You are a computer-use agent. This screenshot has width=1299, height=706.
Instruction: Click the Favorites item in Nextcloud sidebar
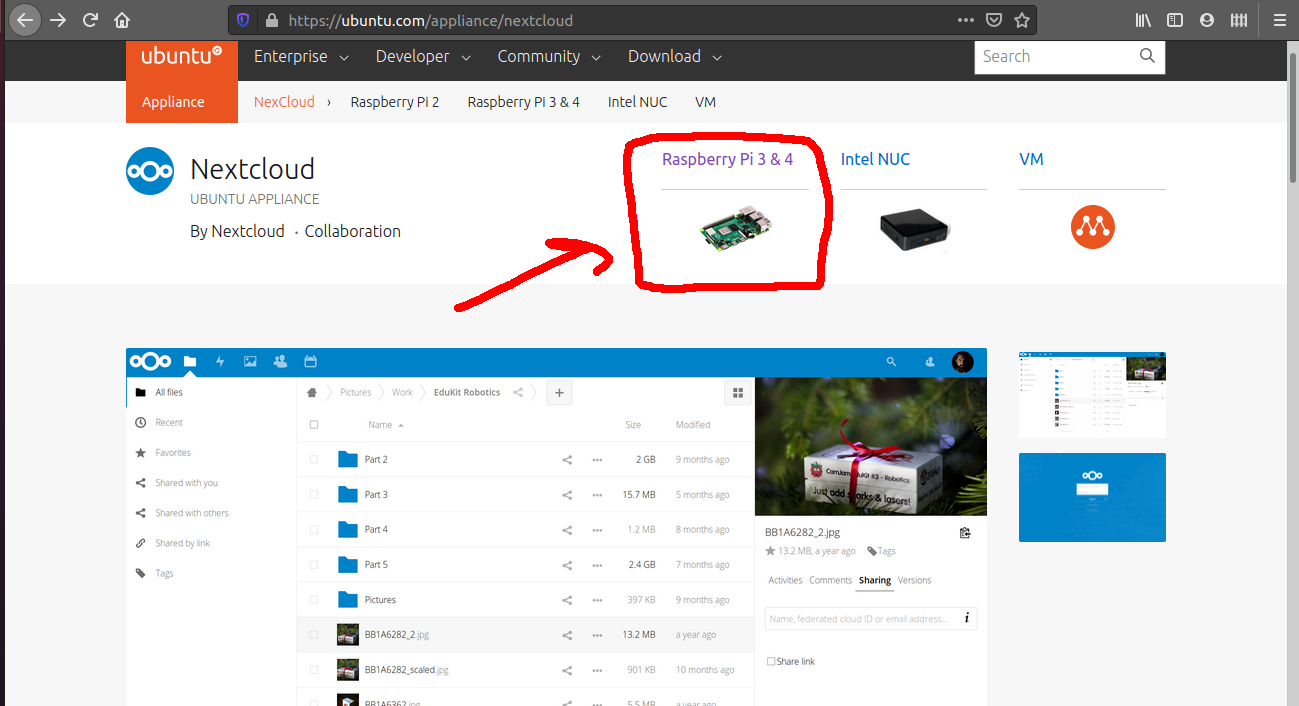173,453
